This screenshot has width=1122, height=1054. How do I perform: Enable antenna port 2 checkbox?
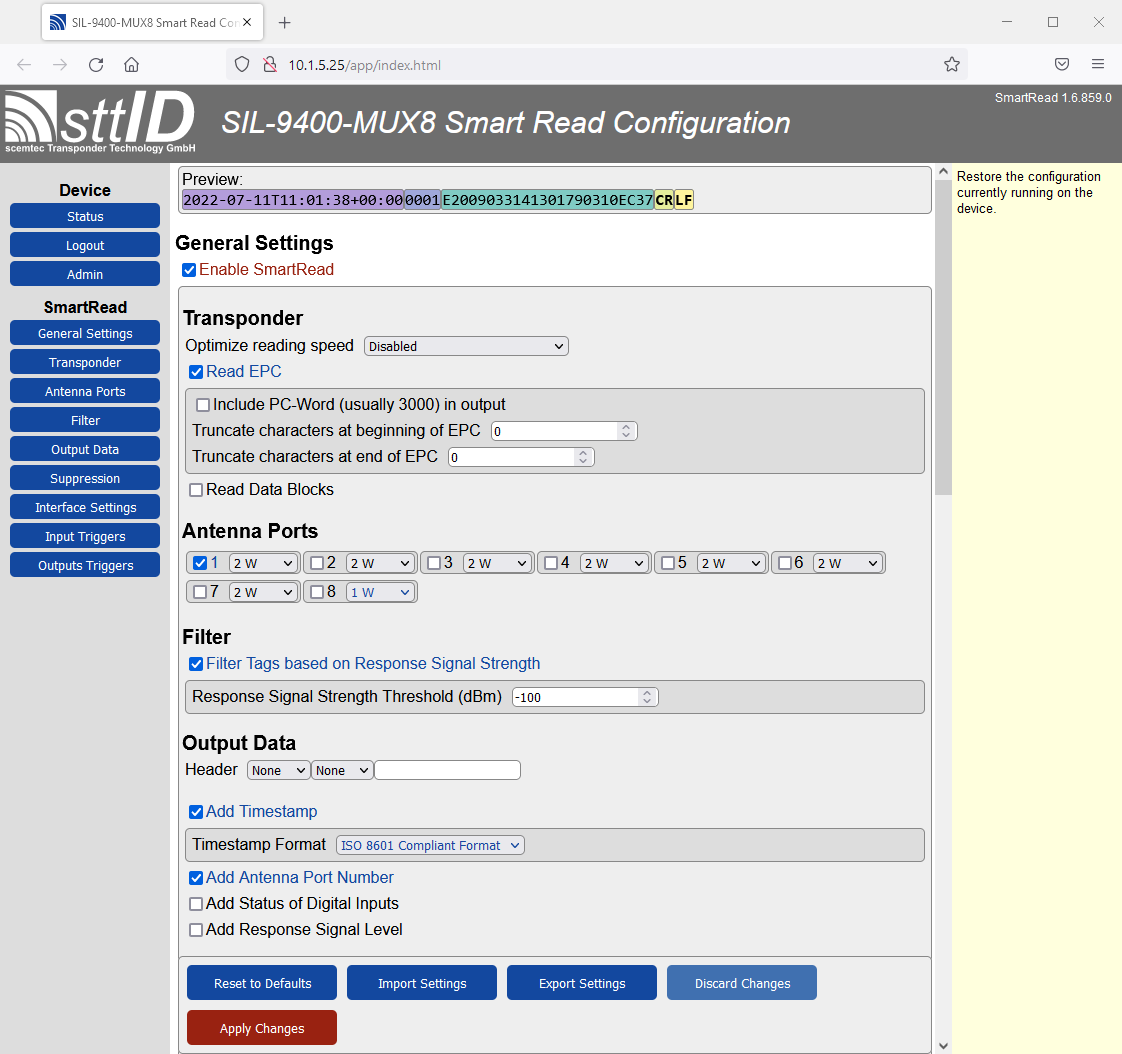click(x=318, y=563)
